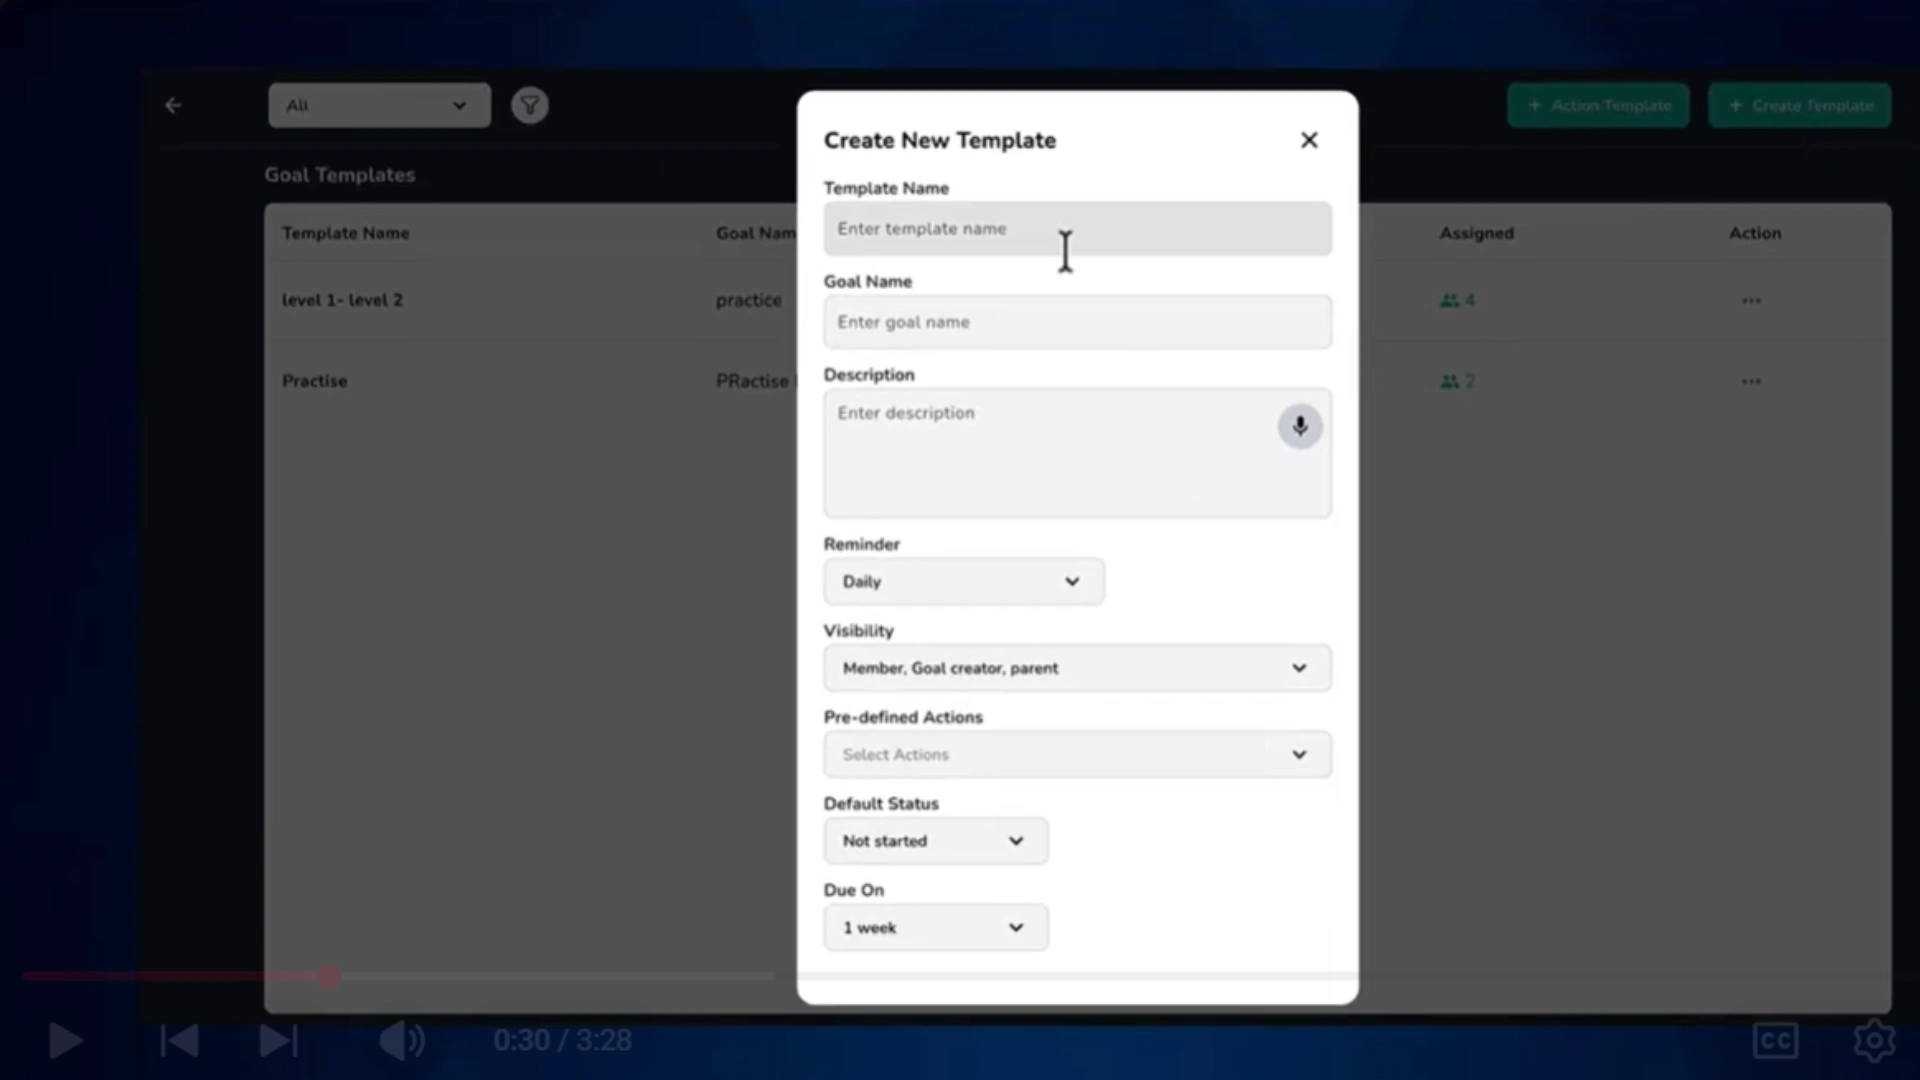Open the All filter dropdown
This screenshot has width=1920, height=1080.
[379, 105]
